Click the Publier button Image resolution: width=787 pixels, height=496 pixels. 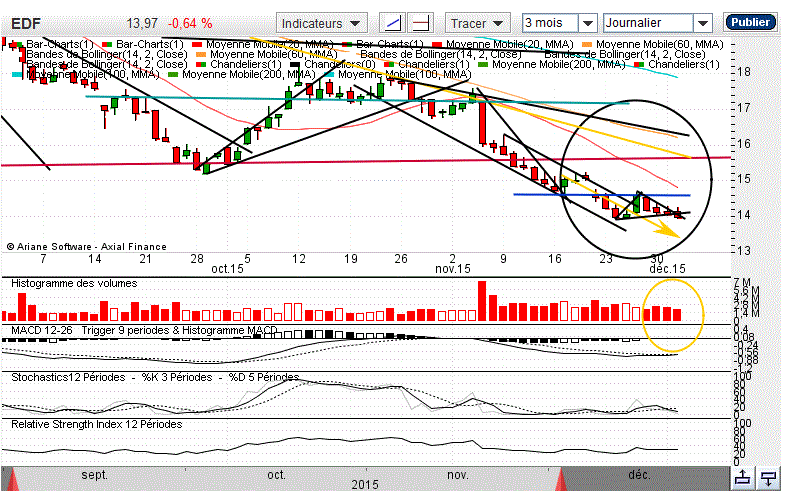pyautogui.click(x=750, y=22)
